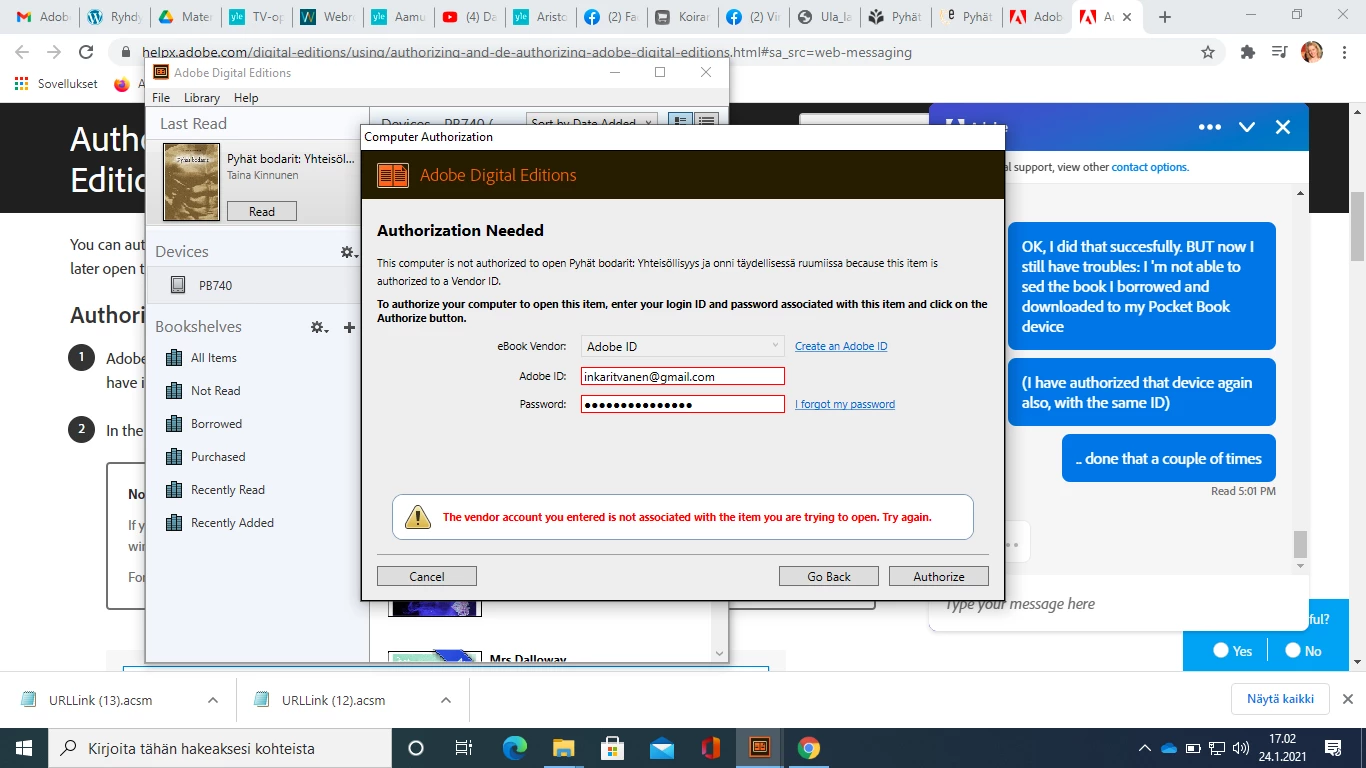Image resolution: width=1366 pixels, height=768 pixels.
Task: Click the Go Back button
Action: [829, 576]
